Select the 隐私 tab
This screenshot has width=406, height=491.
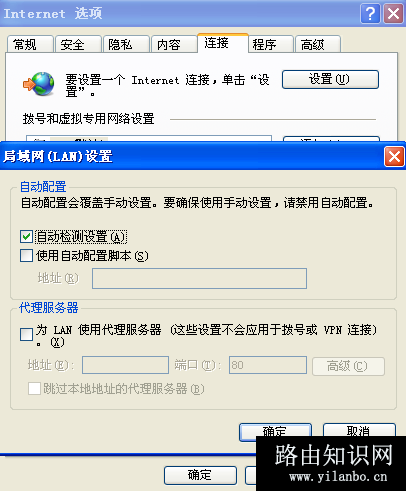coord(126,44)
